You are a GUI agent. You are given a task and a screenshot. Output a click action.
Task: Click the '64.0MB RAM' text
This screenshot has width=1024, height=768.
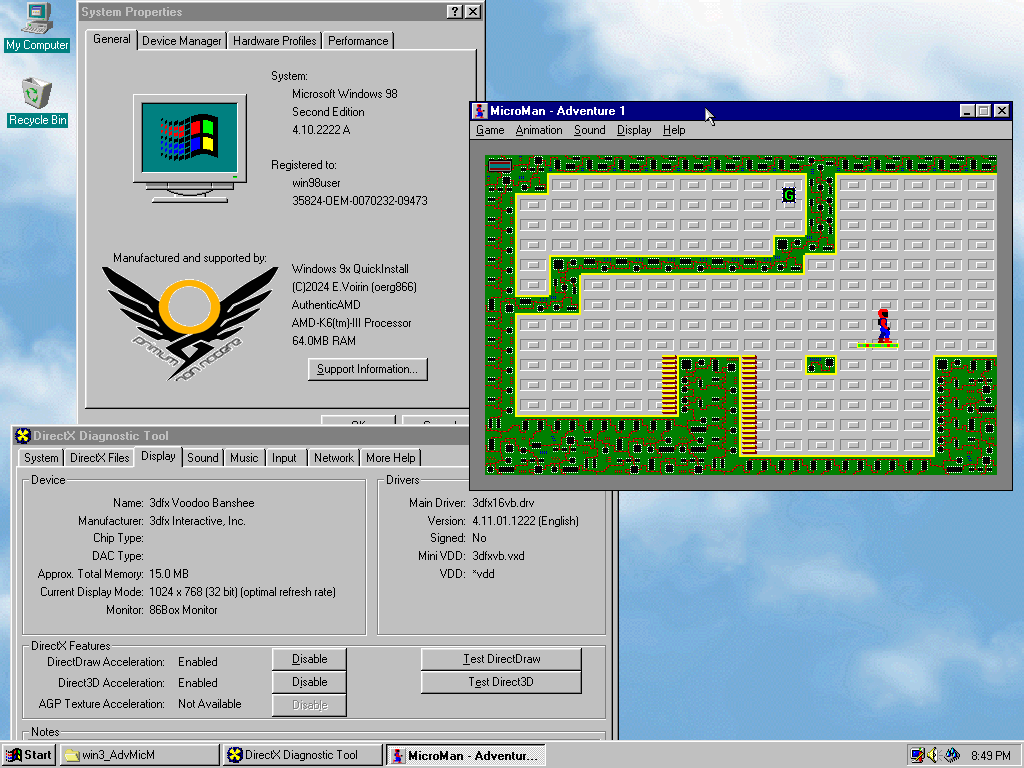pyautogui.click(x=324, y=341)
